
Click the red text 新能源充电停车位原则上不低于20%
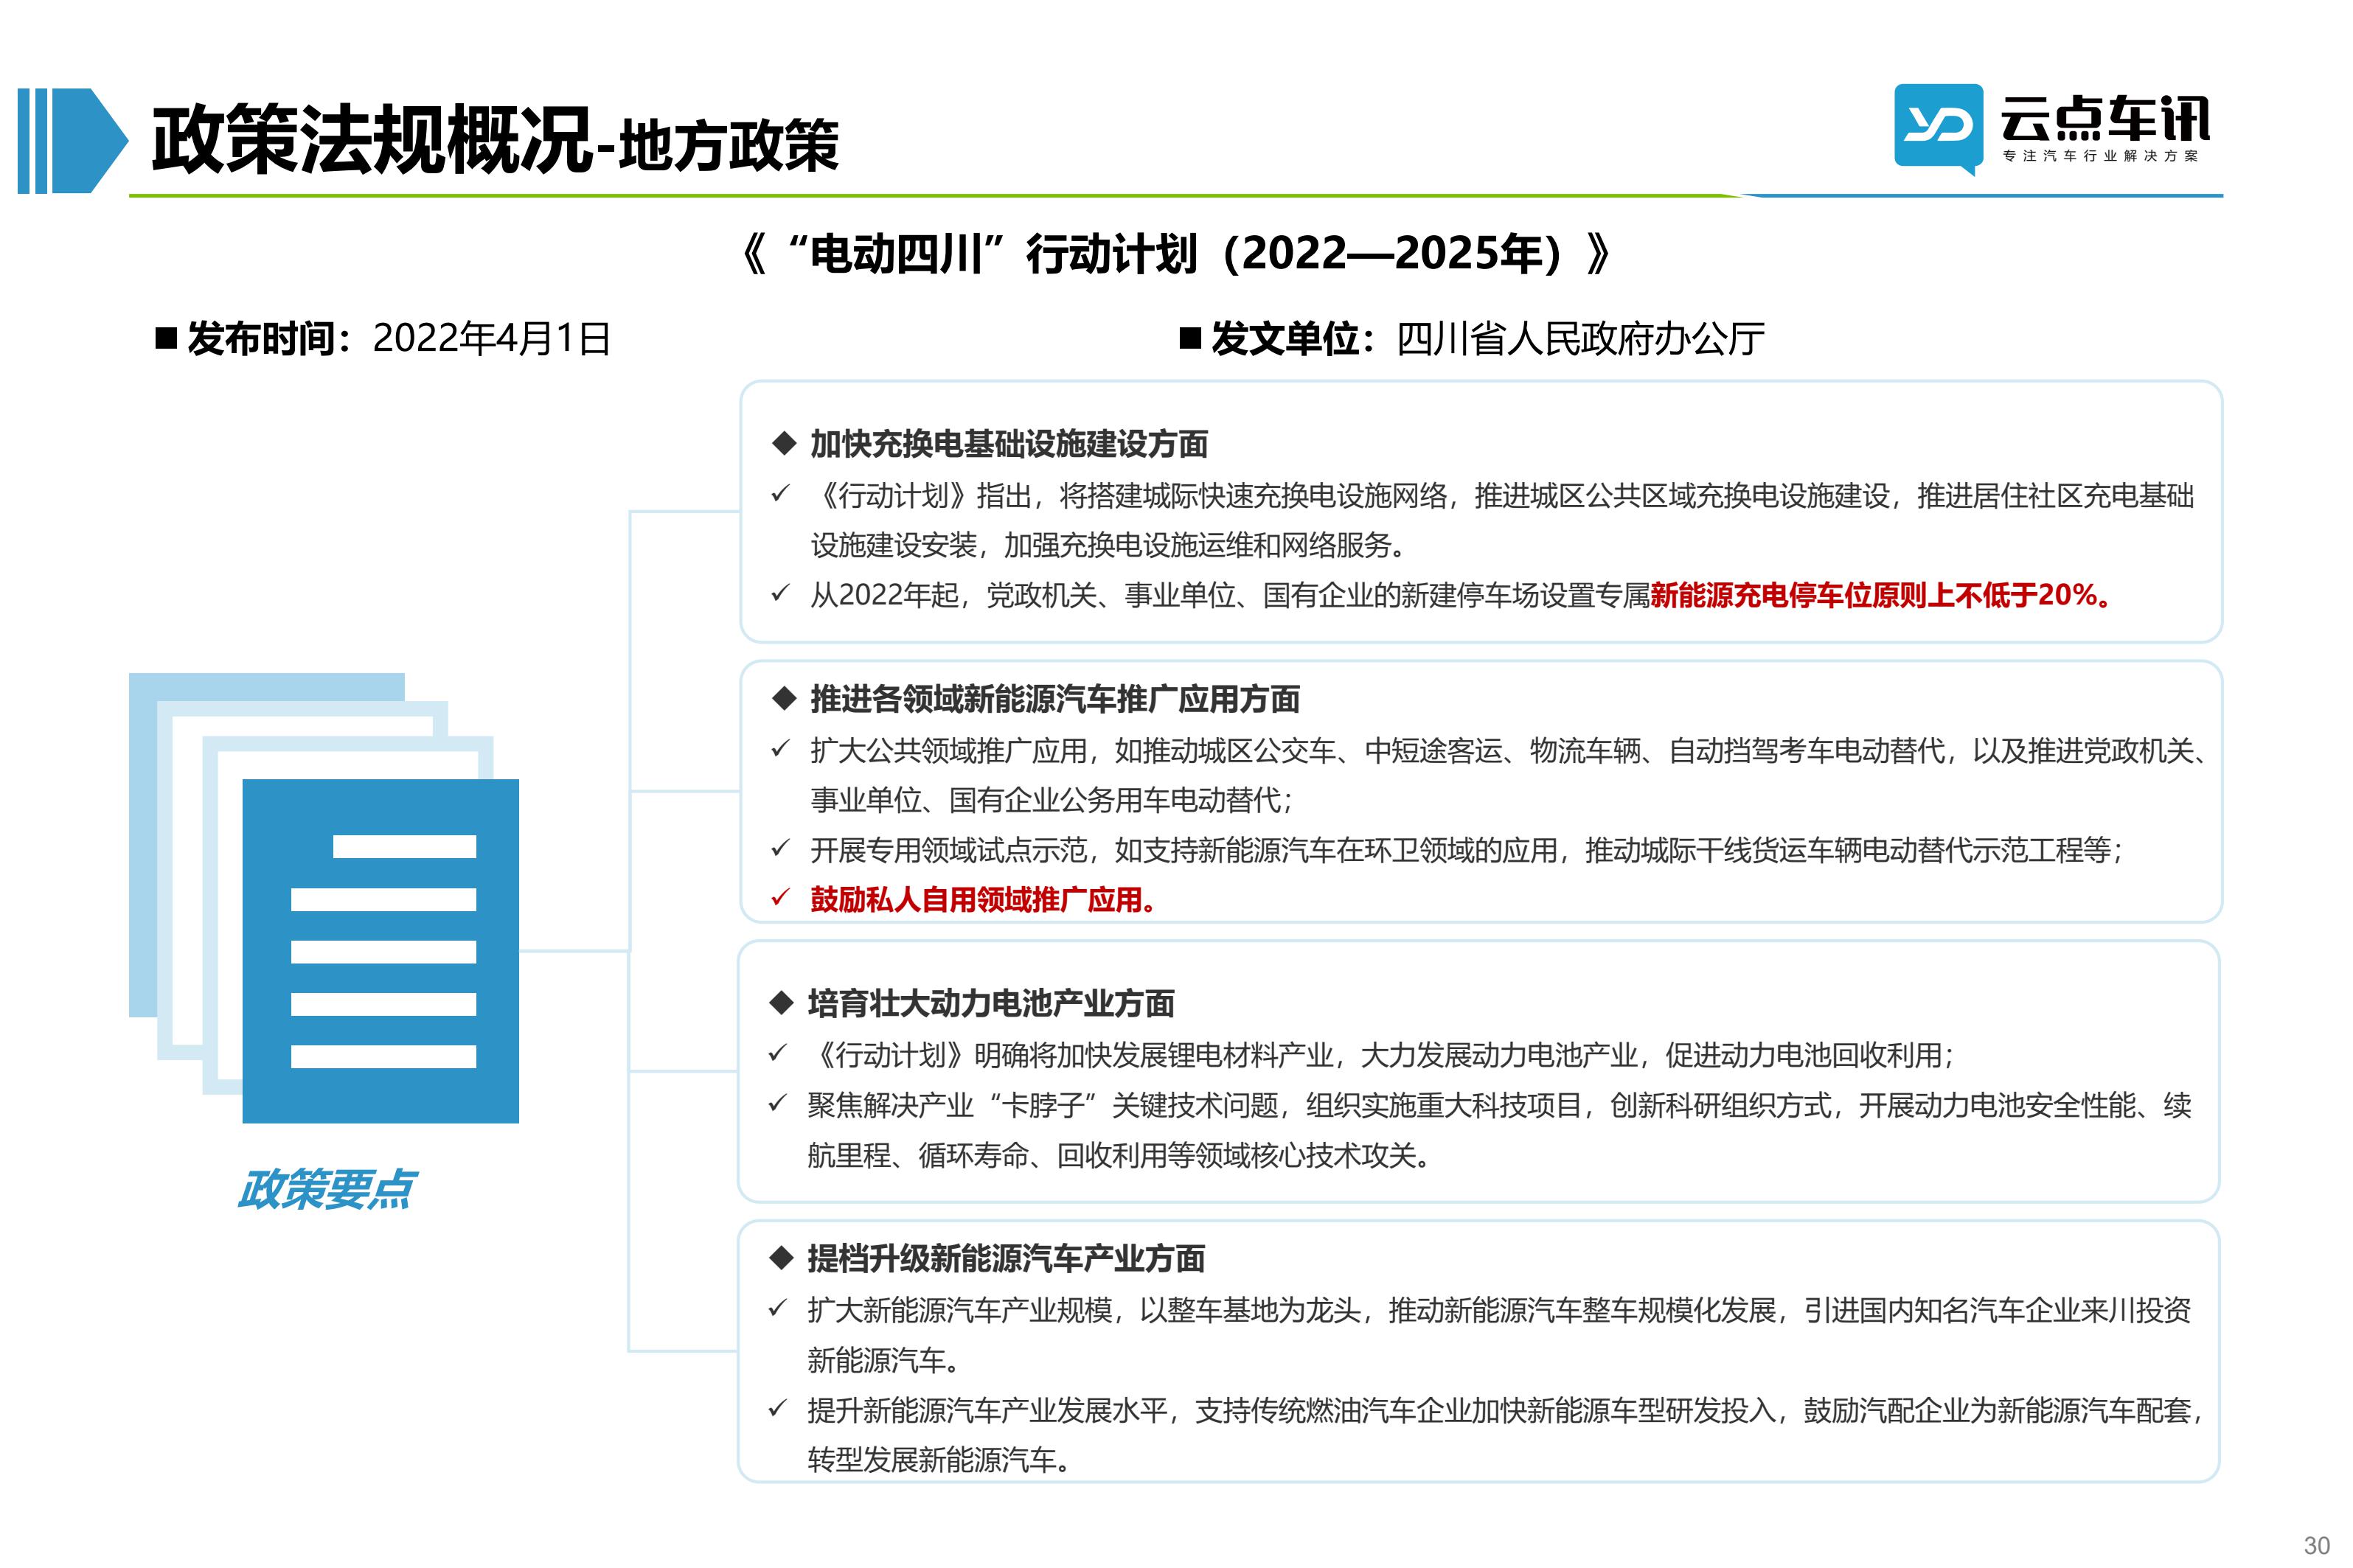coord(1881,596)
